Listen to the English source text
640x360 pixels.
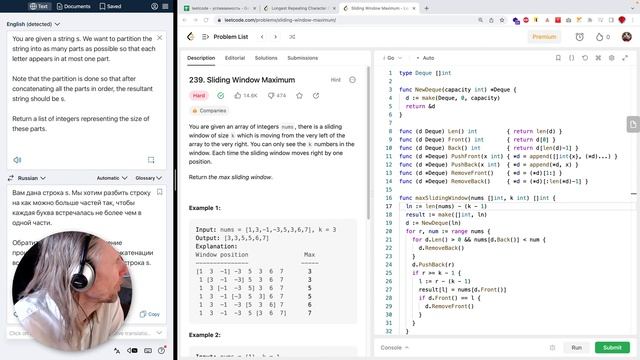[17, 160]
